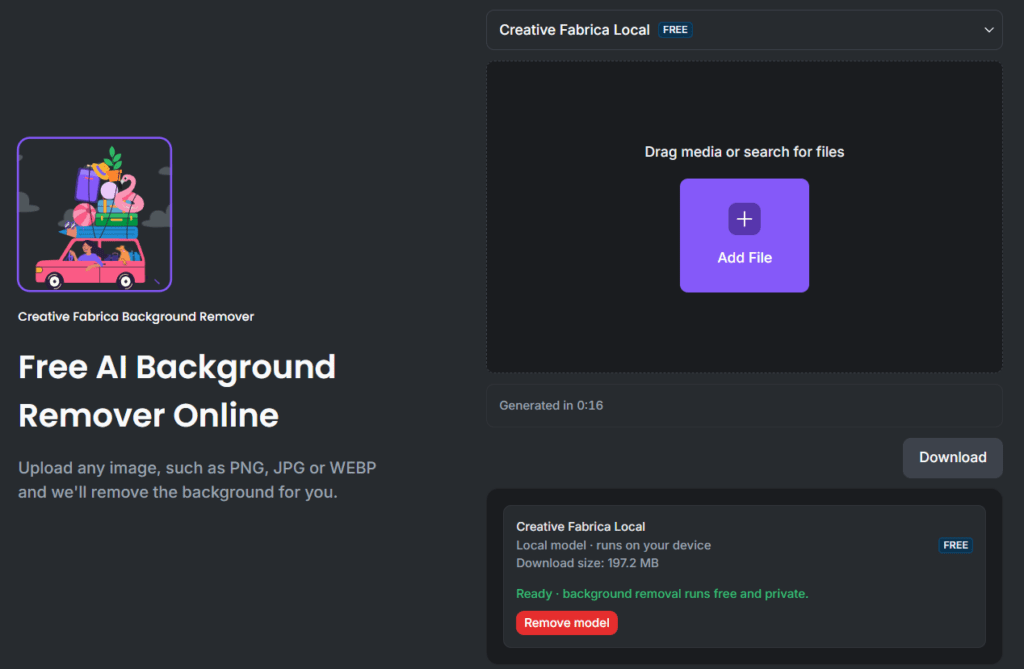This screenshot has height=669, width=1024.
Task: Click the green 'Ready' status message
Action: (x=662, y=594)
